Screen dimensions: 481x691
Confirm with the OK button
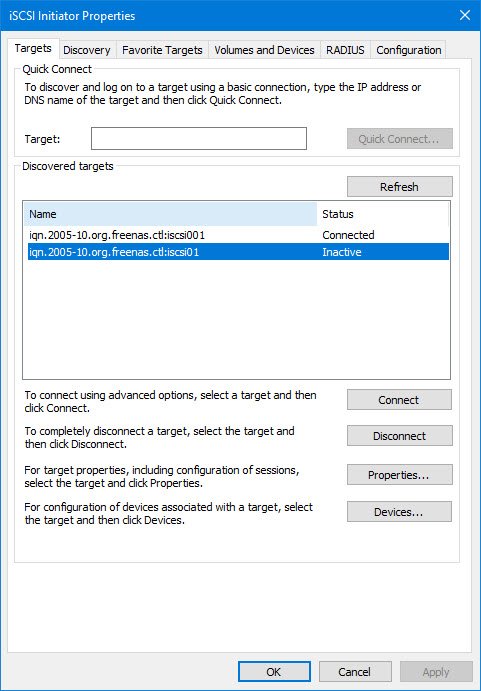[274, 672]
